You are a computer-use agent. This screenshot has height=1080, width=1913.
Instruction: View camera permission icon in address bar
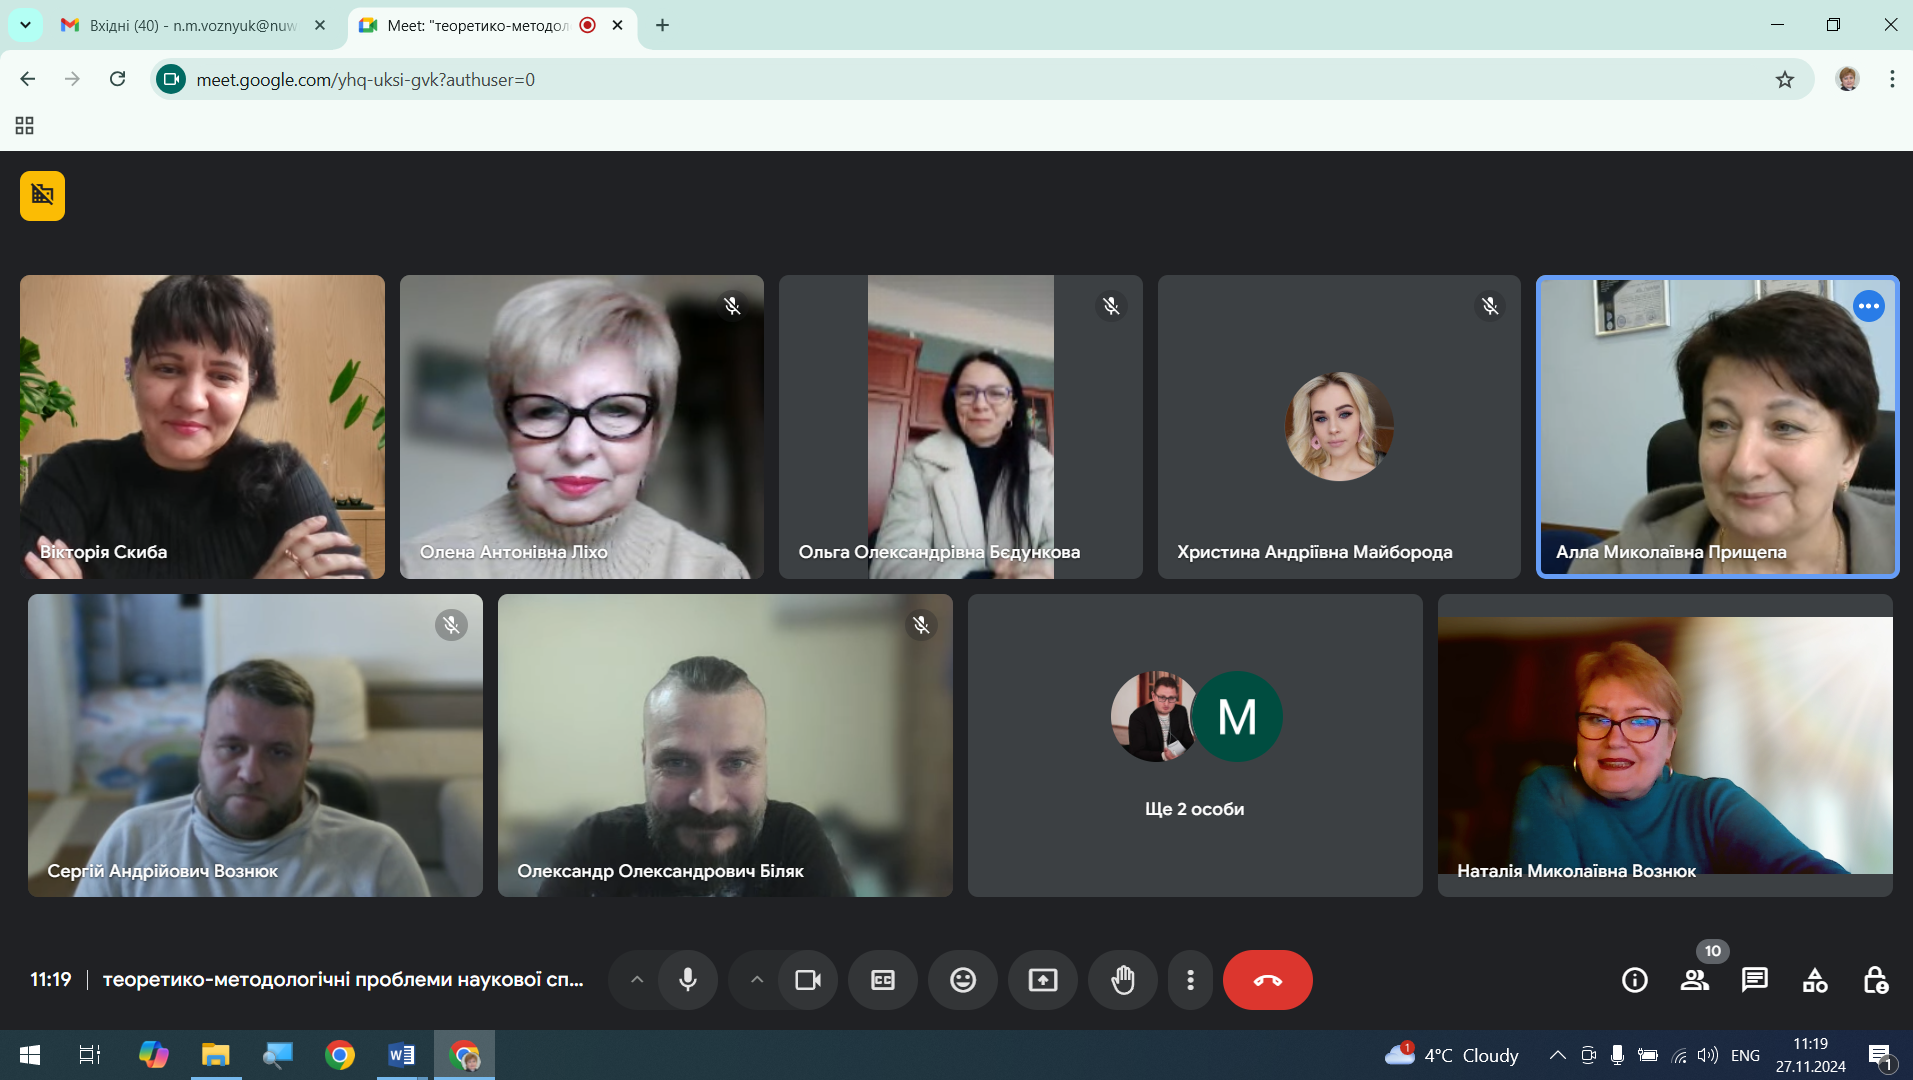pyautogui.click(x=171, y=79)
